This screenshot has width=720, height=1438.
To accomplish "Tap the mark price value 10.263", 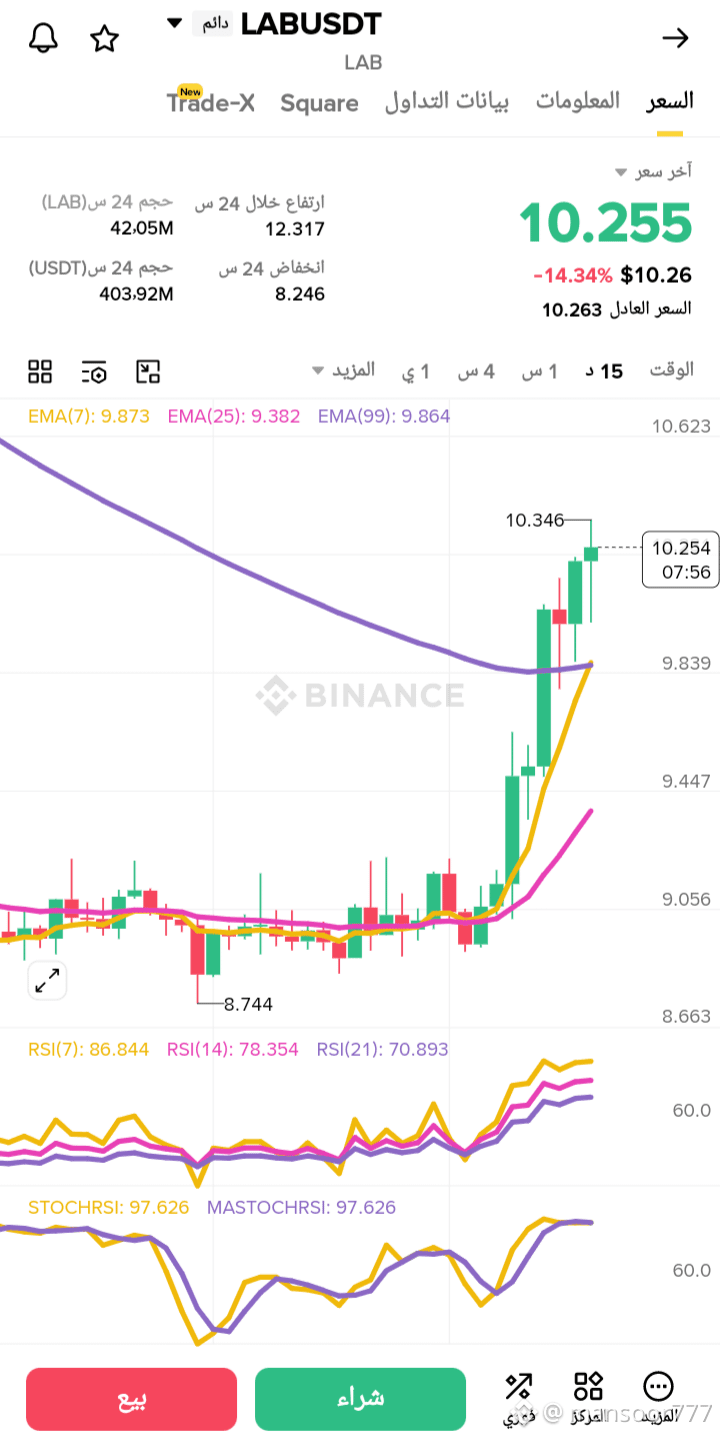I will coord(572,310).
